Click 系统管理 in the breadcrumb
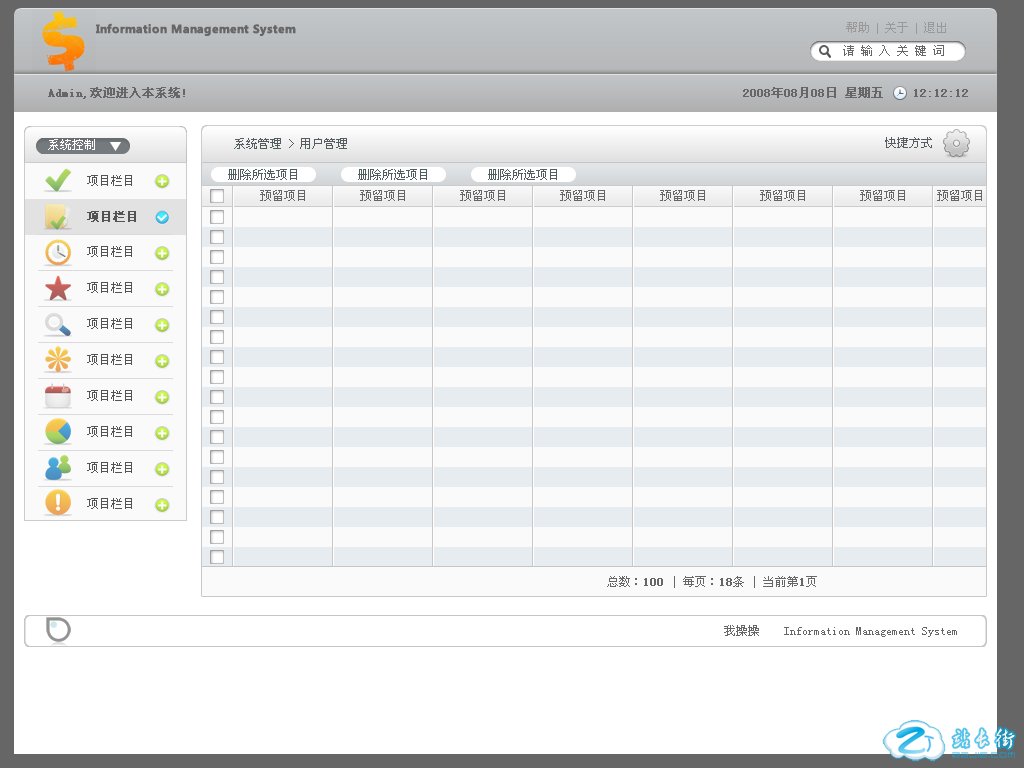Viewport: 1024px width, 768px height. [257, 144]
